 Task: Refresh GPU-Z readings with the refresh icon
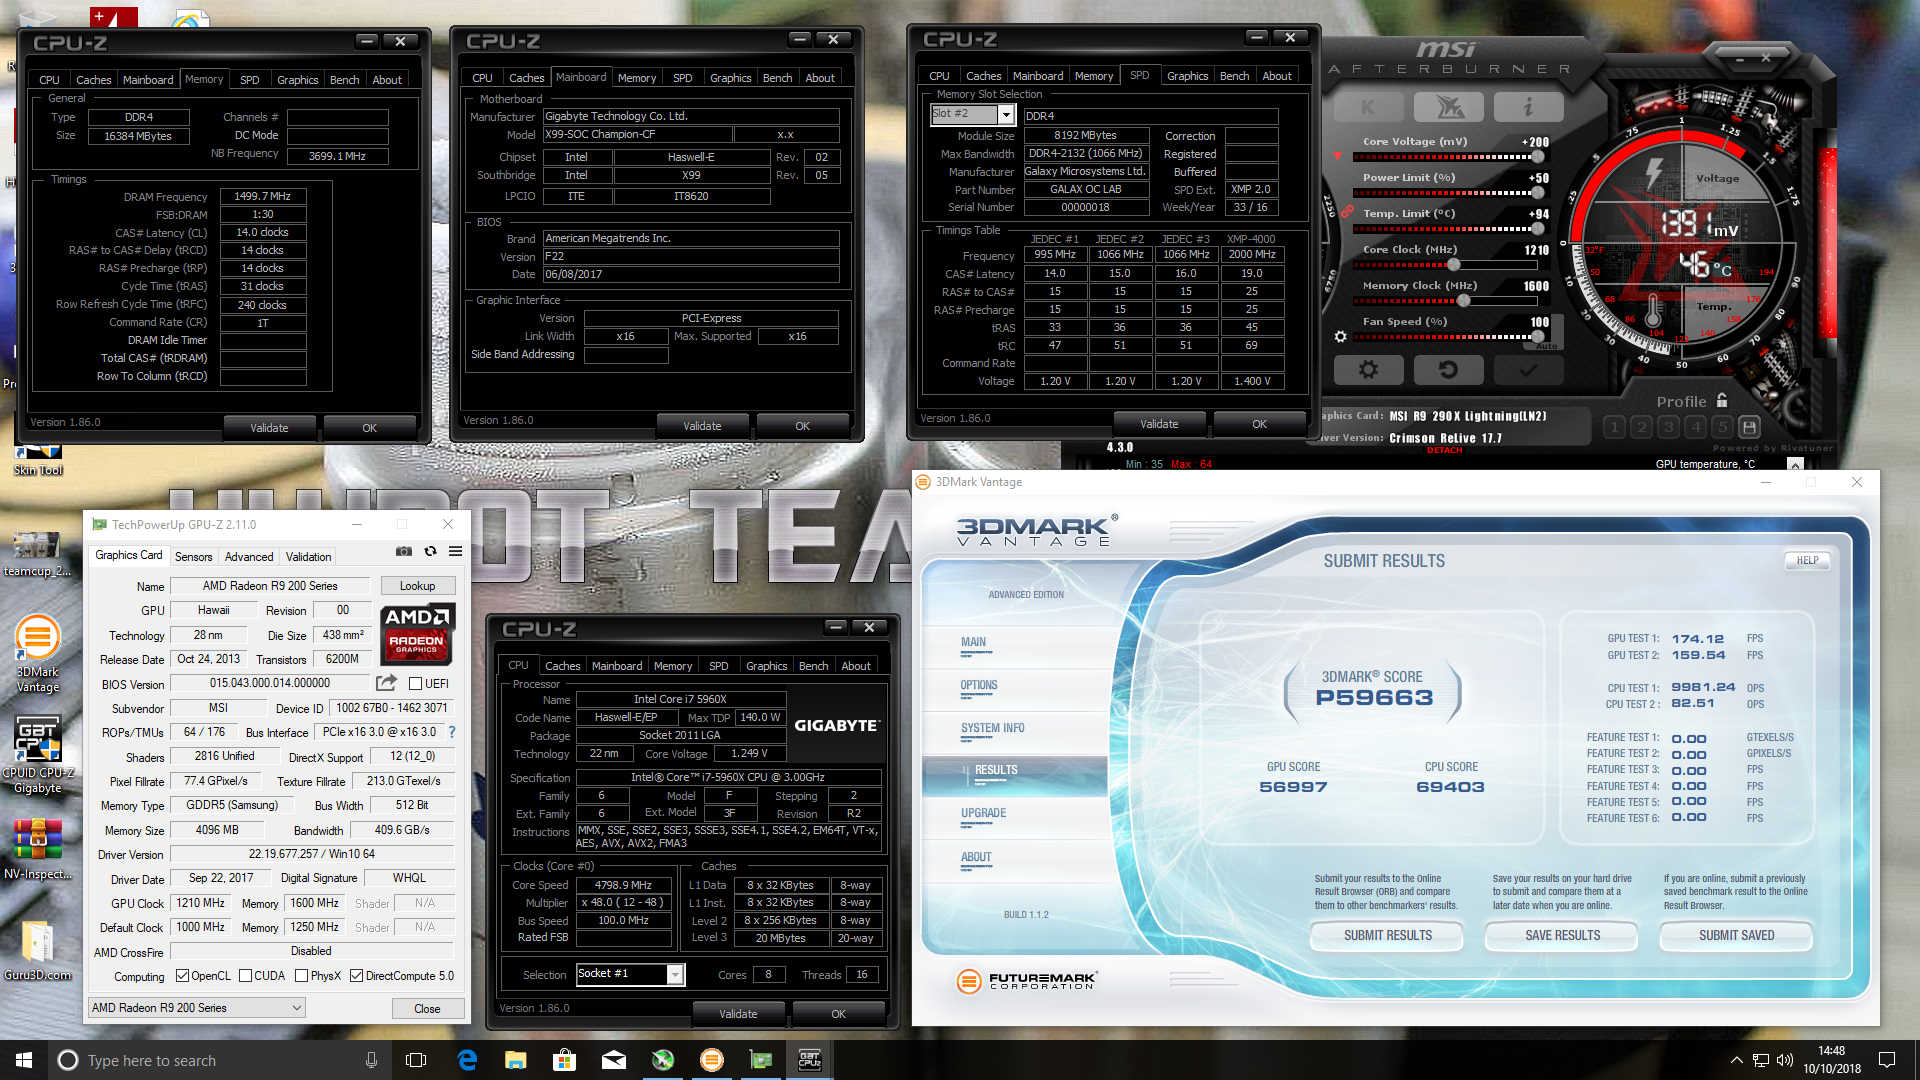coord(430,551)
